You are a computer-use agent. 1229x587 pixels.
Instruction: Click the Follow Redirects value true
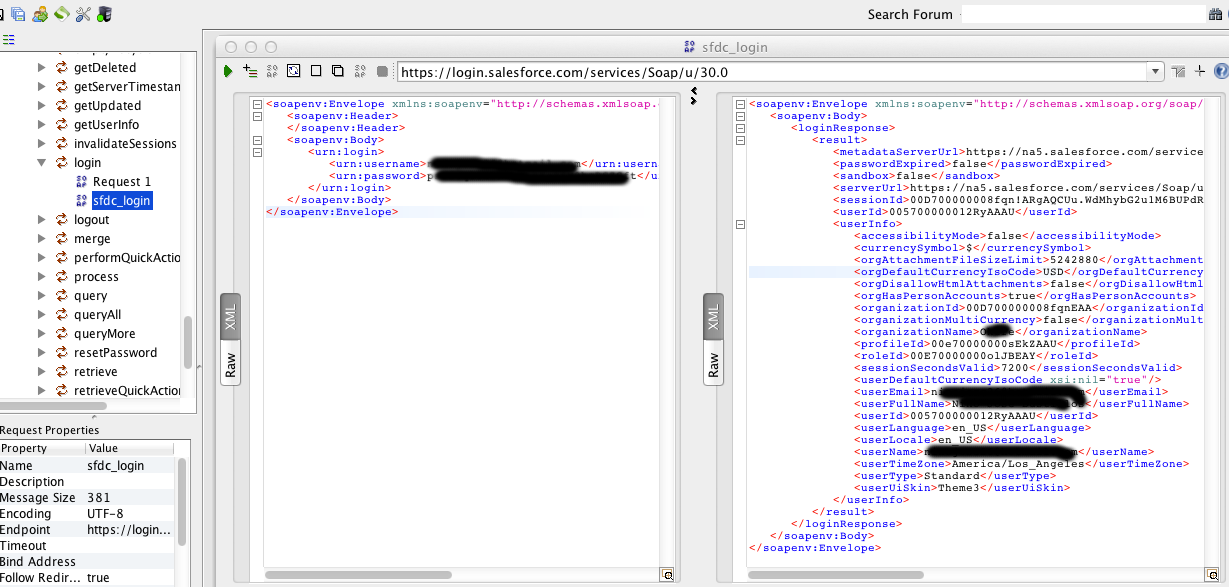click(98, 578)
